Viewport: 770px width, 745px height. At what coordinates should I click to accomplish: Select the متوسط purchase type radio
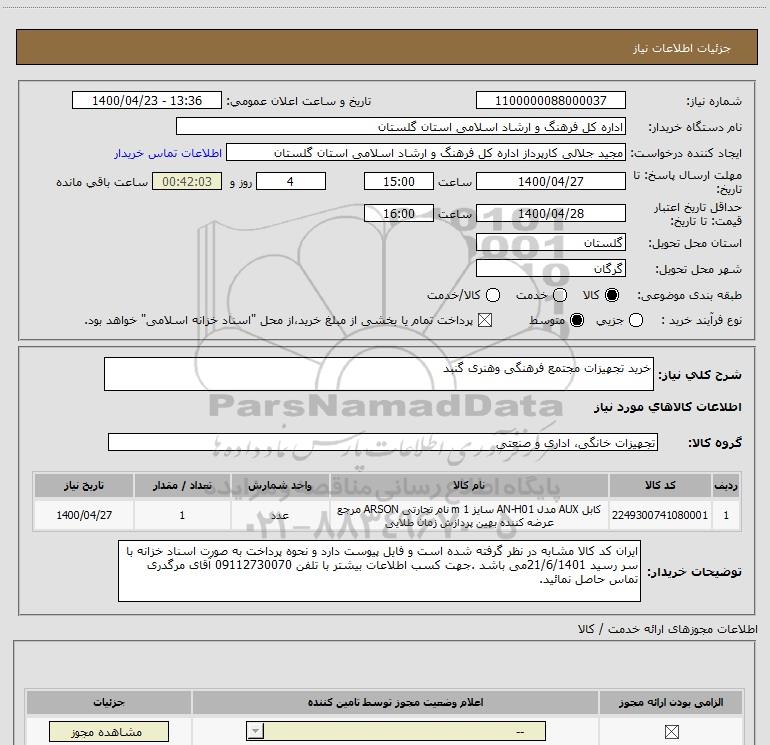tap(577, 320)
